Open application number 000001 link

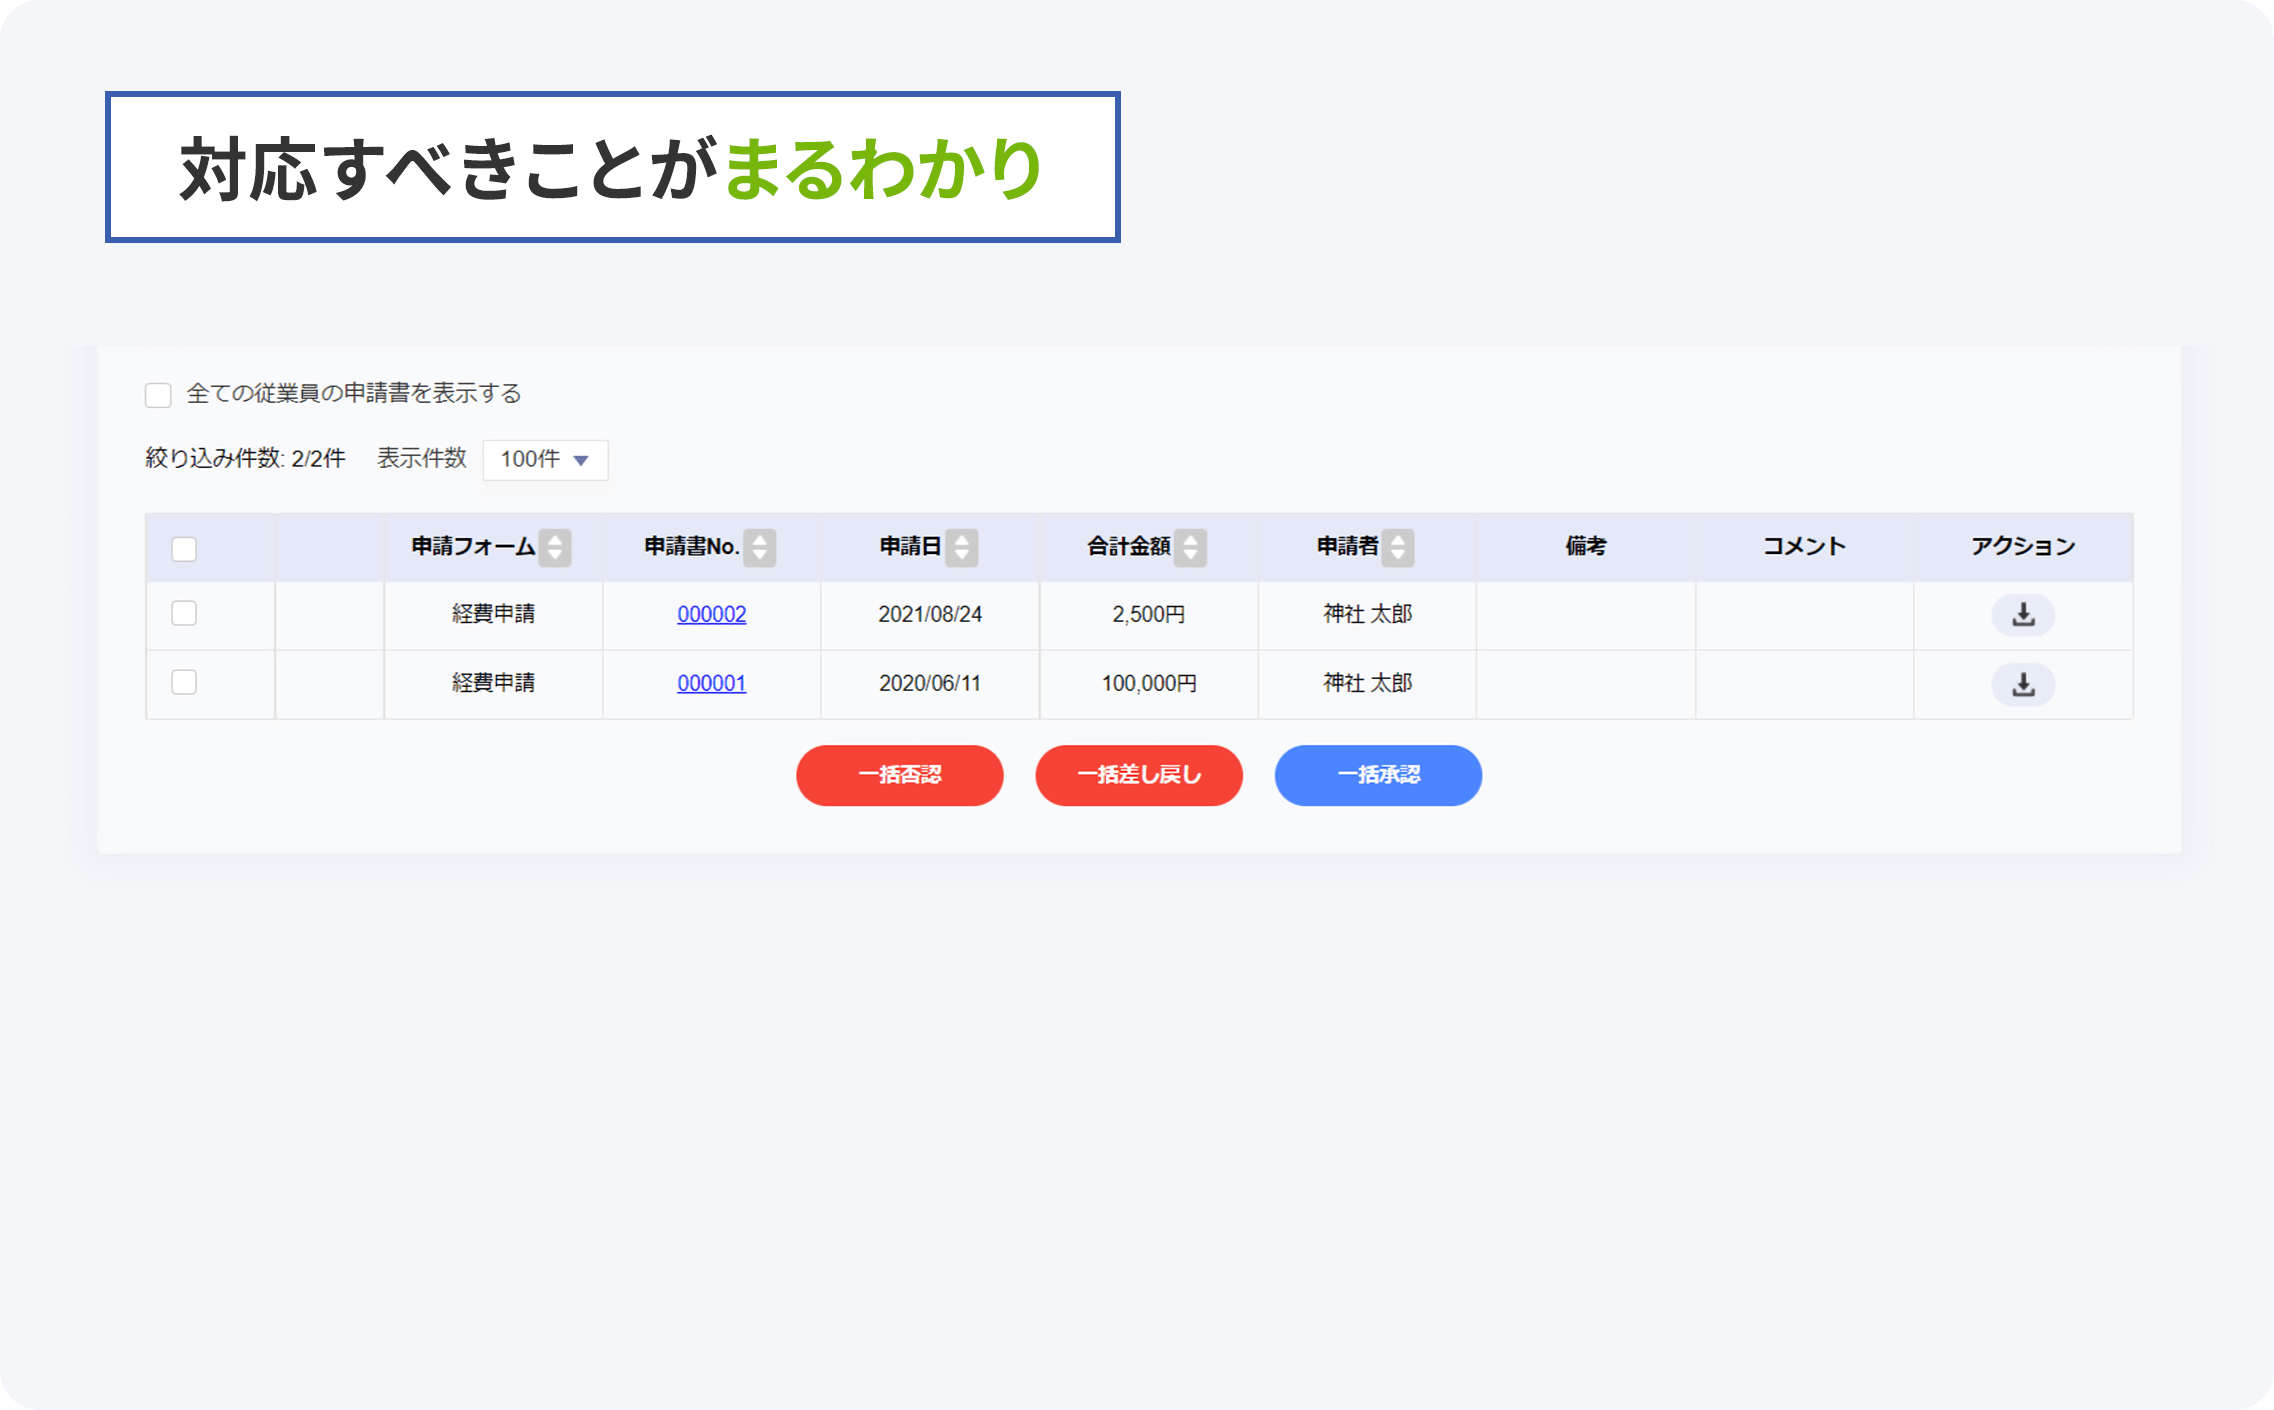pyautogui.click(x=711, y=683)
